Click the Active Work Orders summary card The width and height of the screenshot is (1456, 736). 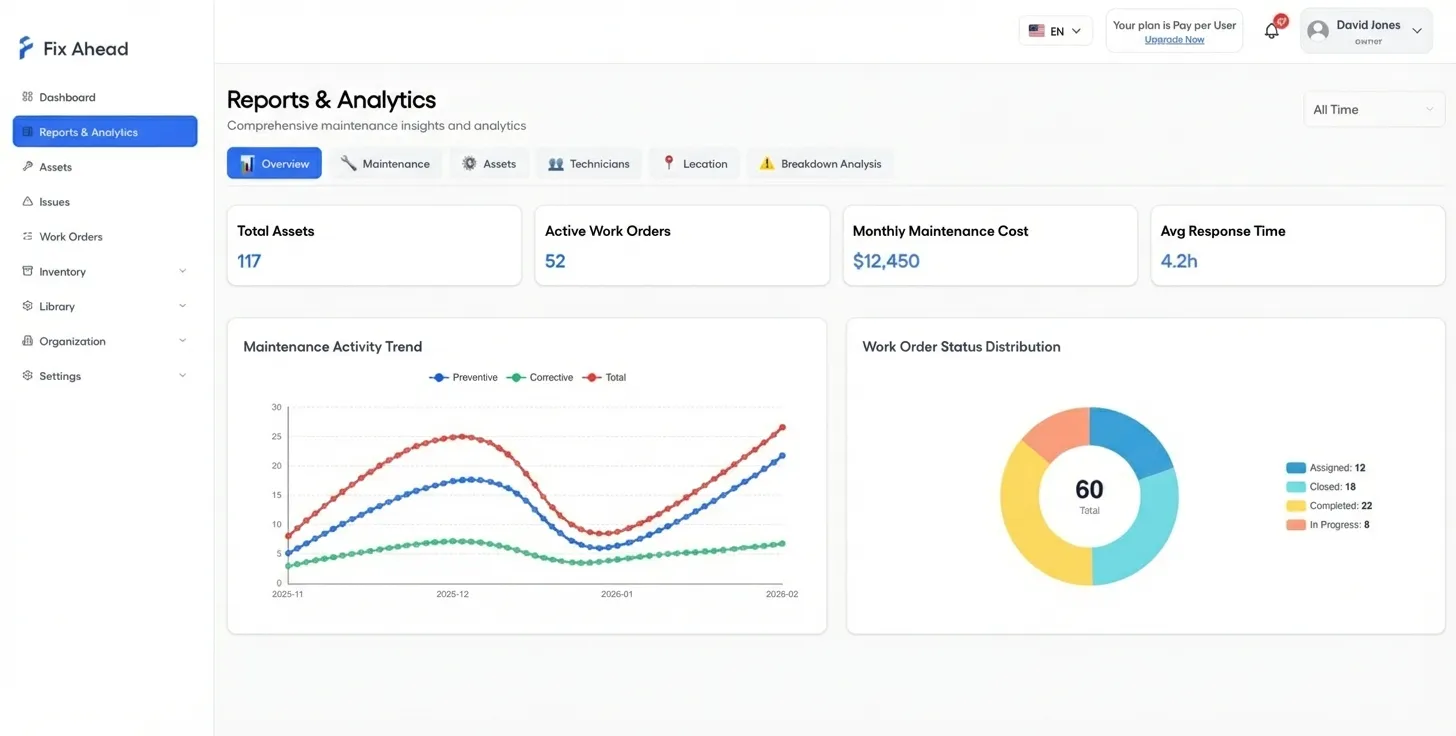(x=681, y=245)
